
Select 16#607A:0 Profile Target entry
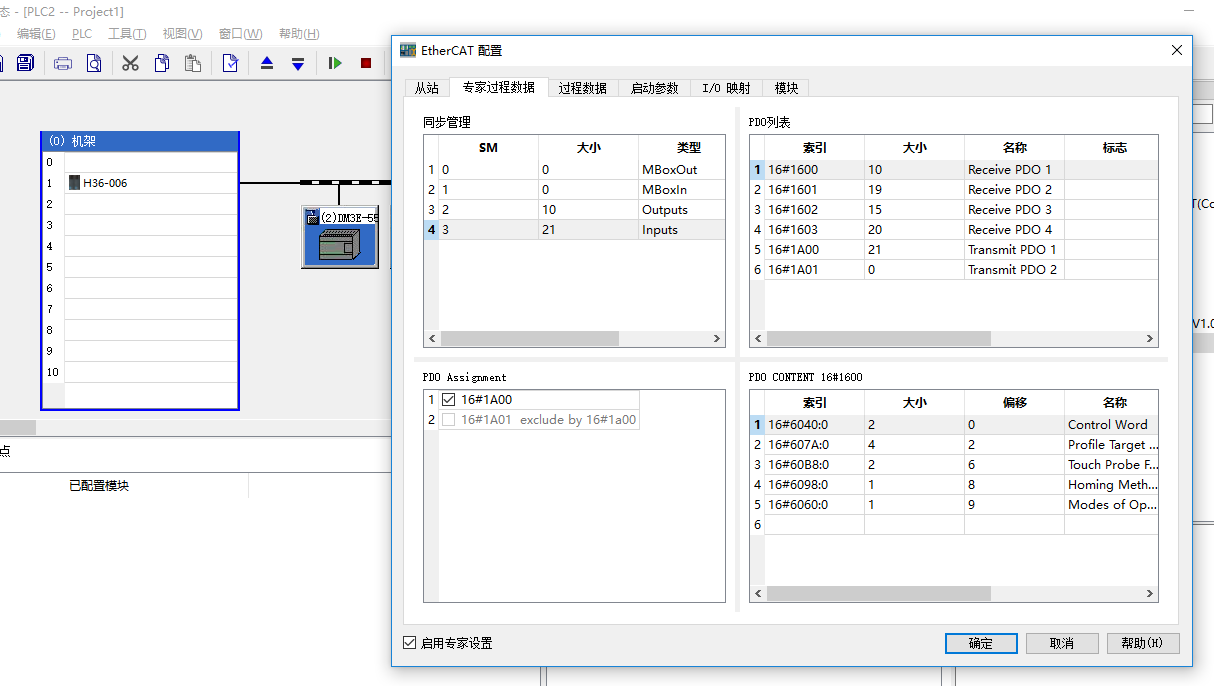pos(954,445)
